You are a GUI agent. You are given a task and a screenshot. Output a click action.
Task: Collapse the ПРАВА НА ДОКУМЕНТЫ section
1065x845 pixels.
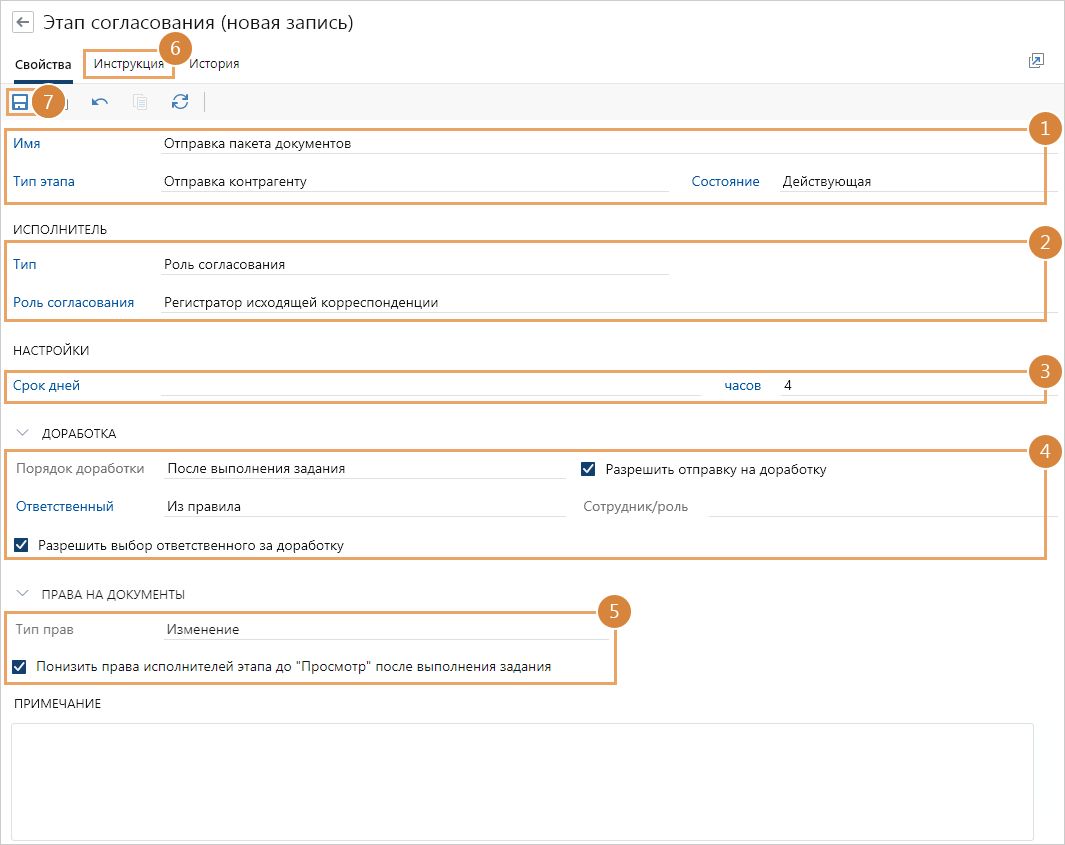(24, 593)
